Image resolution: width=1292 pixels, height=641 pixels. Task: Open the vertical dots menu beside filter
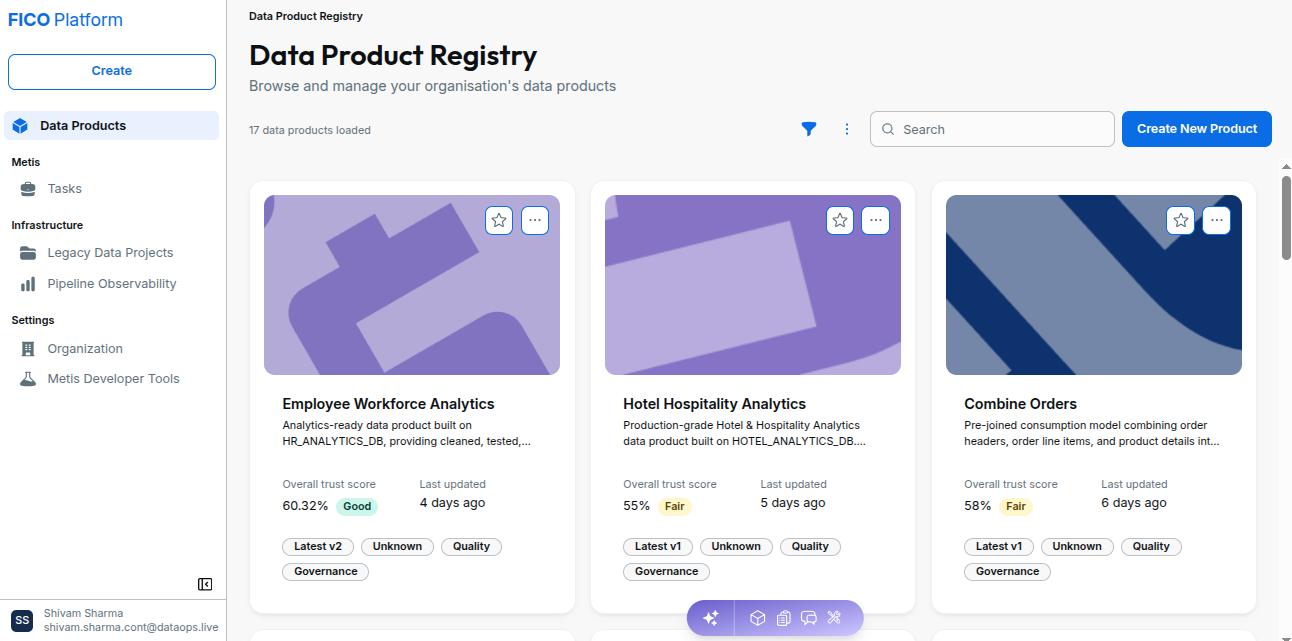pyautogui.click(x=847, y=129)
